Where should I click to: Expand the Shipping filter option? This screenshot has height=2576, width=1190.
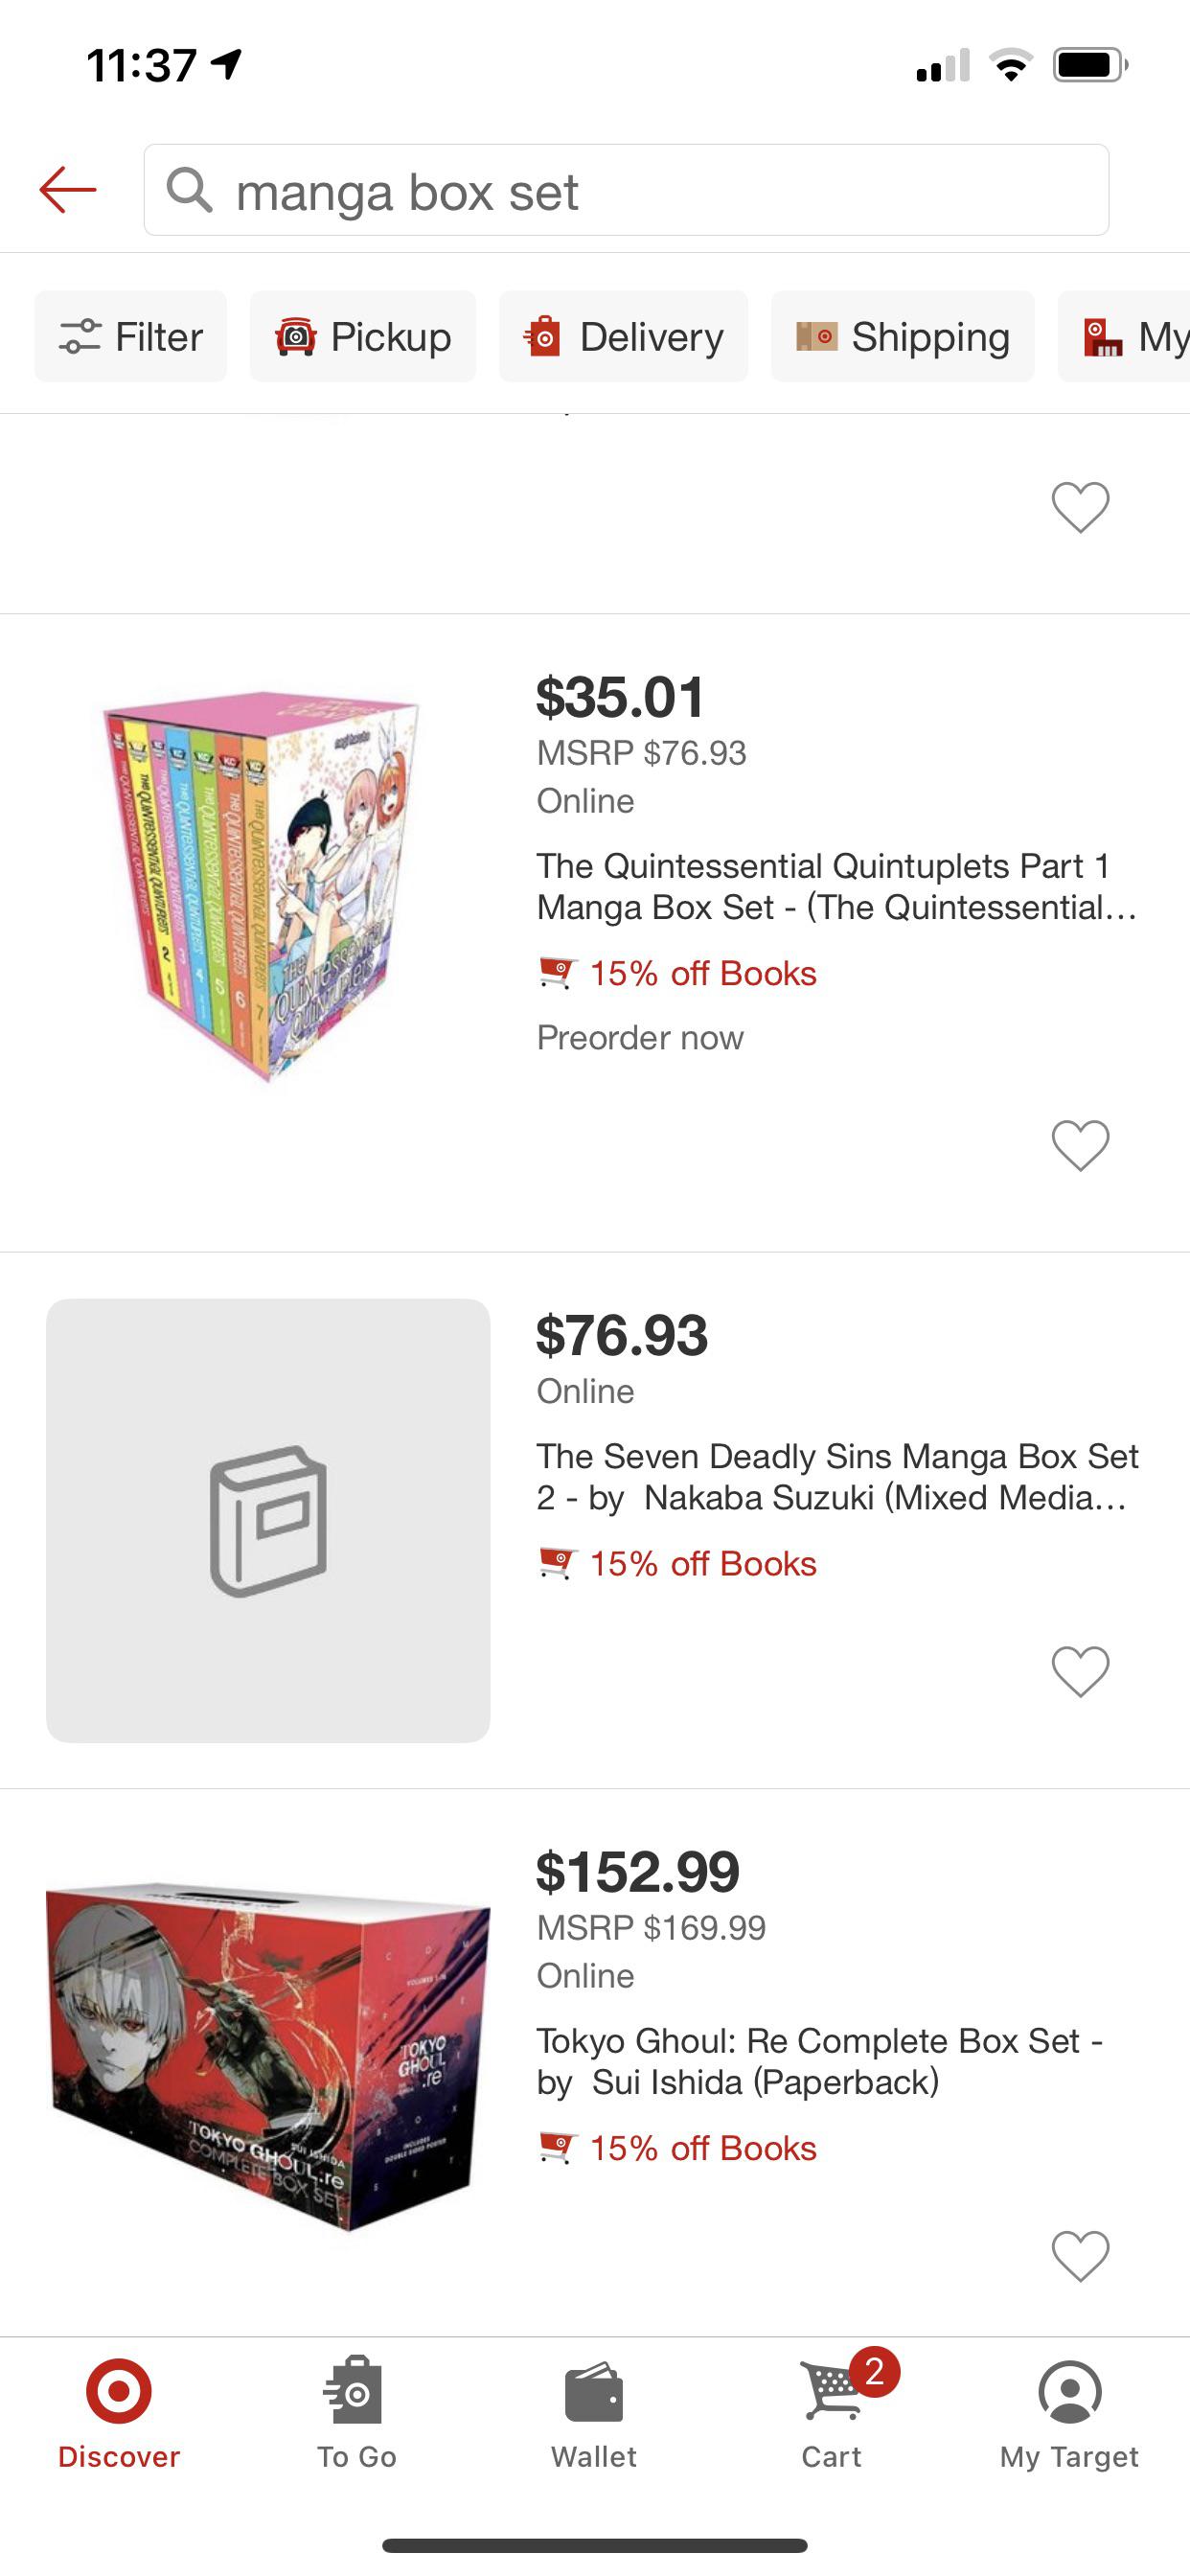pos(902,337)
